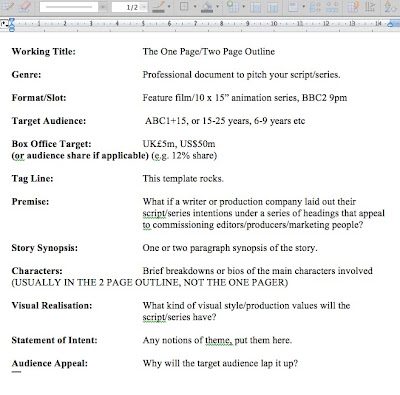Click Distribute Columns Evenly icon
This screenshot has width=400, height=395.
tap(332, 7)
